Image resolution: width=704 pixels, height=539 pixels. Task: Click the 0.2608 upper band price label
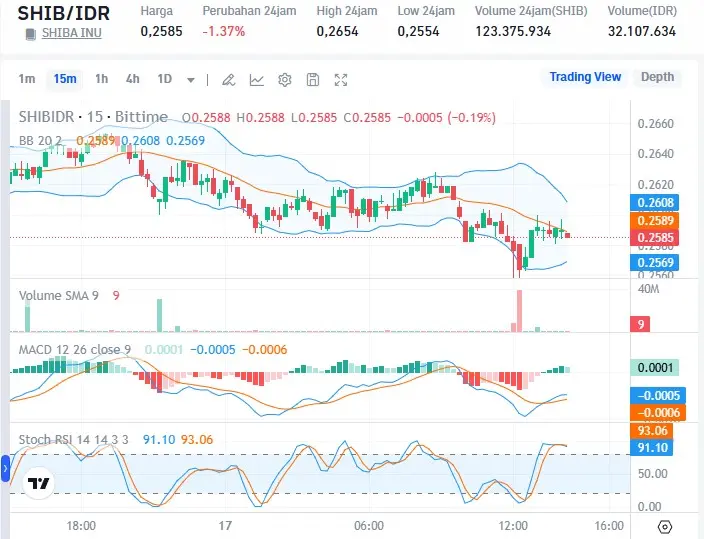(655, 203)
